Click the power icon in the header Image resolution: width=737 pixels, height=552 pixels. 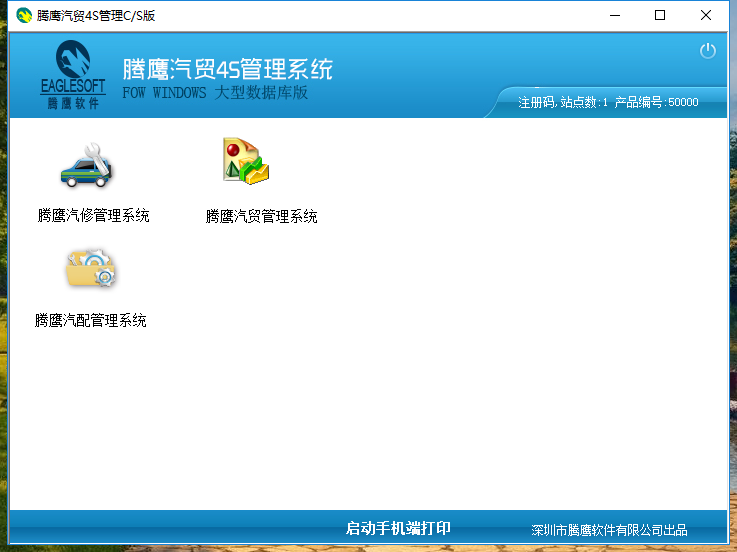(707, 51)
